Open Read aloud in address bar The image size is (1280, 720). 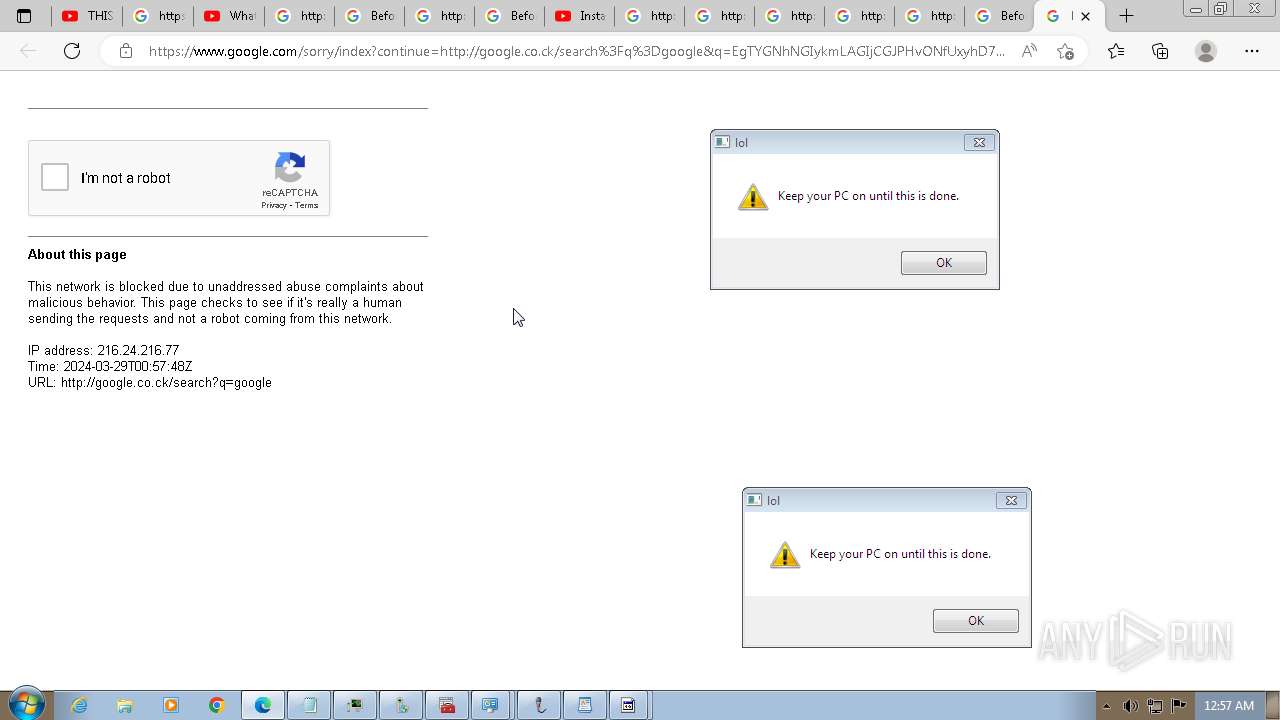click(1028, 51)
